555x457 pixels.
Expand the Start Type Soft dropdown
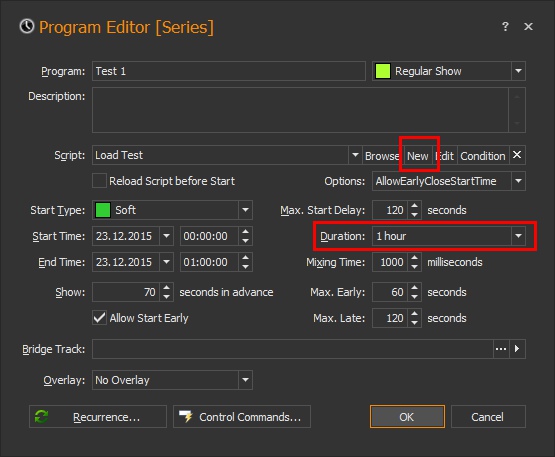coord(245,210)
